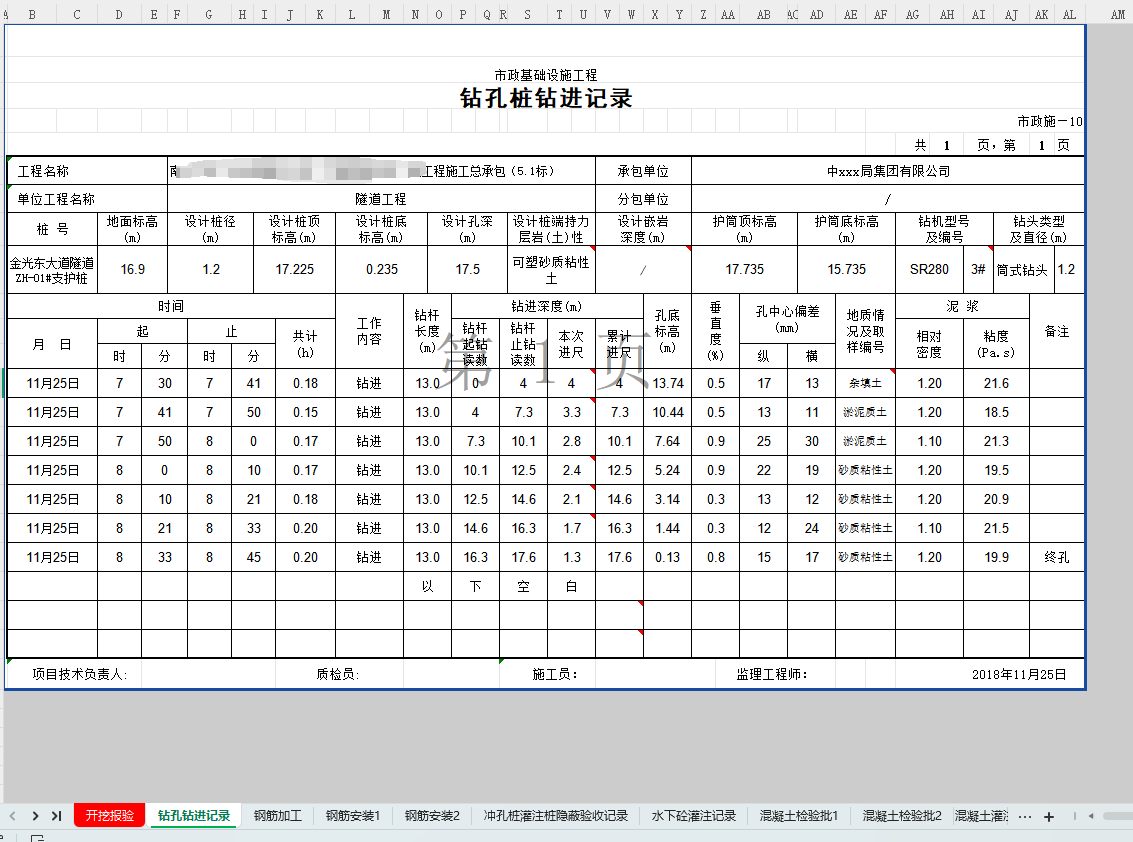Select the 钢筋安装2 tab
Screen dimensions: 1133x842
click(432, 816)
